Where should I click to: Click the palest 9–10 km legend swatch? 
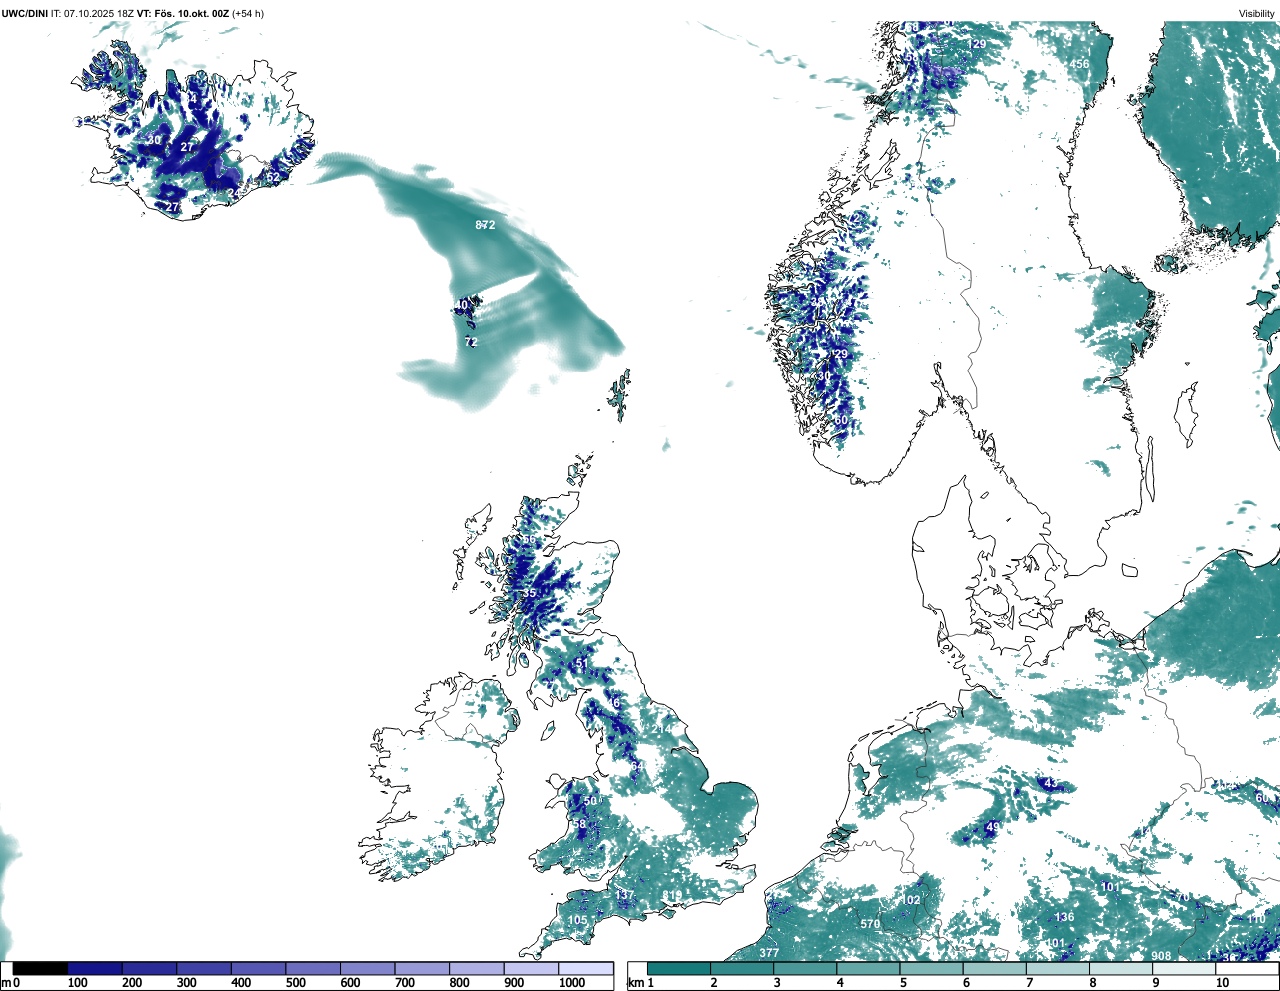[1184, 968]
